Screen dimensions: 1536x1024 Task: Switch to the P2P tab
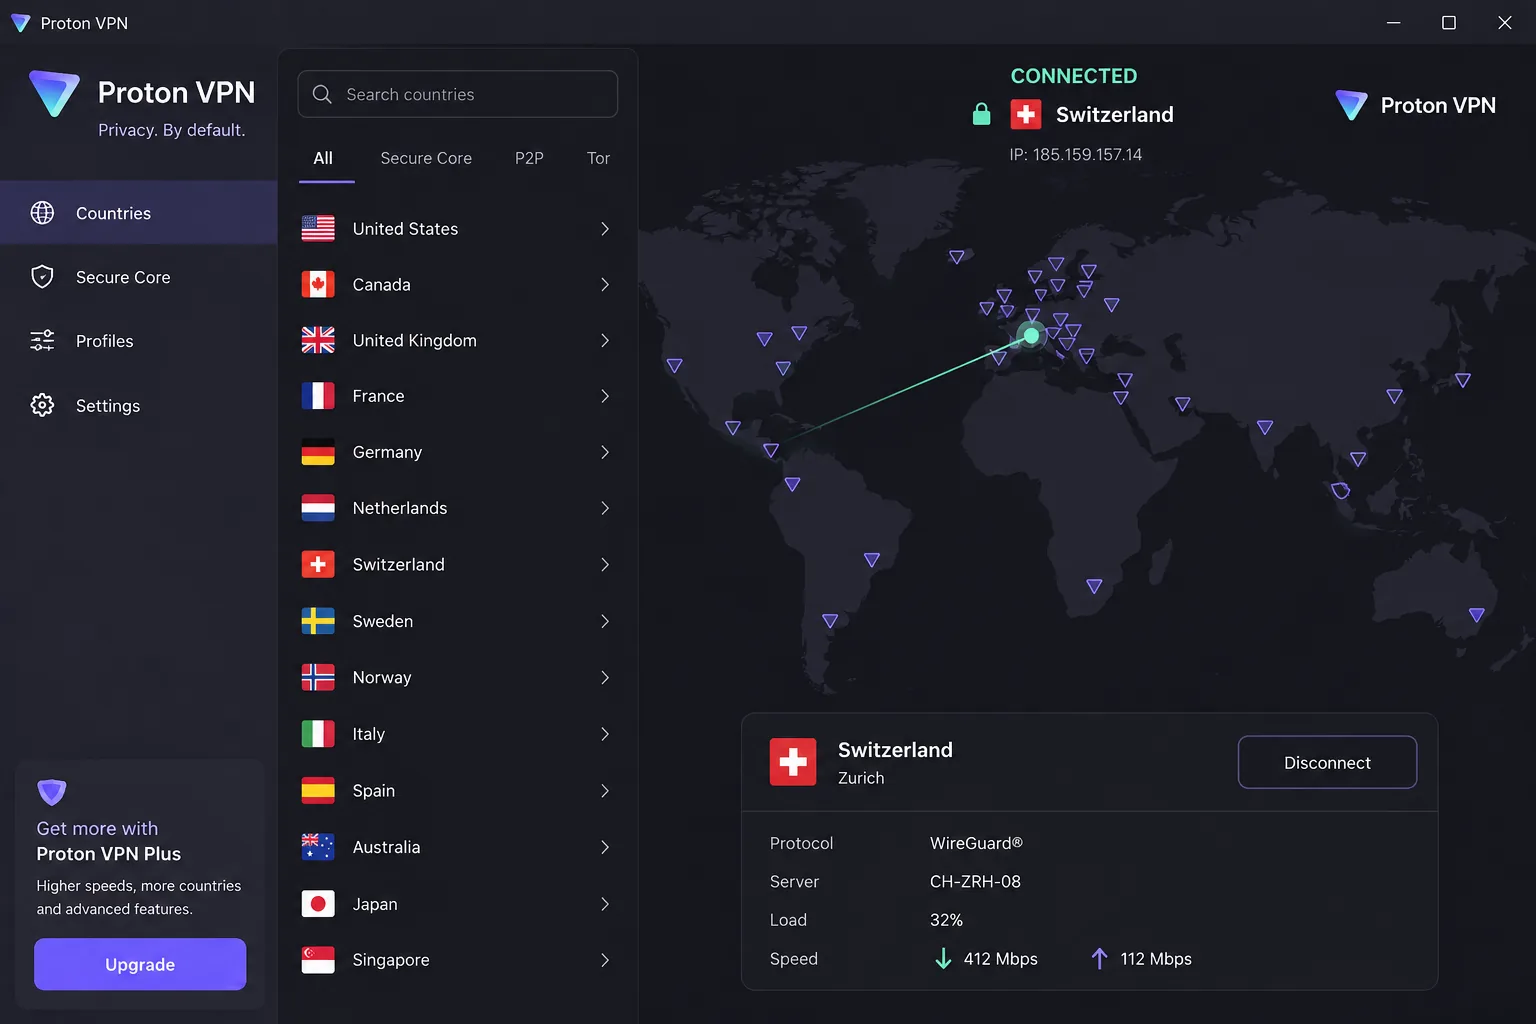pos(529,158)
